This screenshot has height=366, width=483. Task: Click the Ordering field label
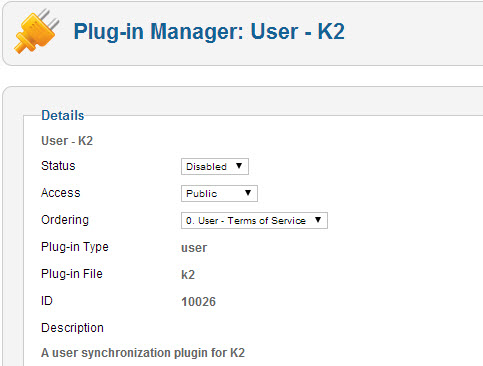click(x=65, y=220)
